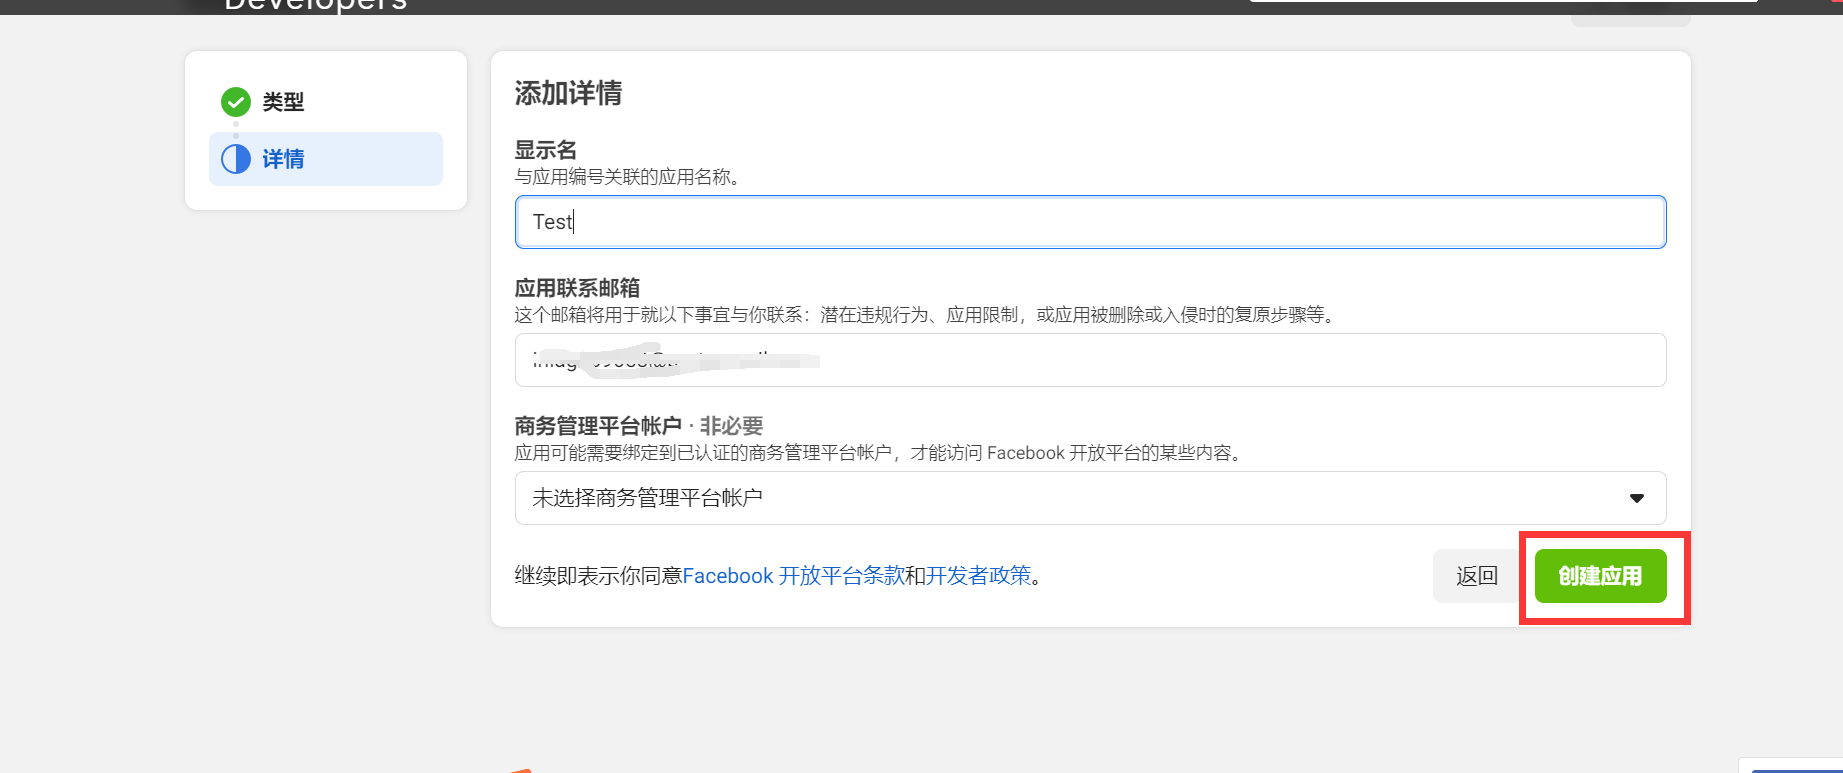
Task: Focus the 显示名 input containing Test
Action: click(1090, 222)
